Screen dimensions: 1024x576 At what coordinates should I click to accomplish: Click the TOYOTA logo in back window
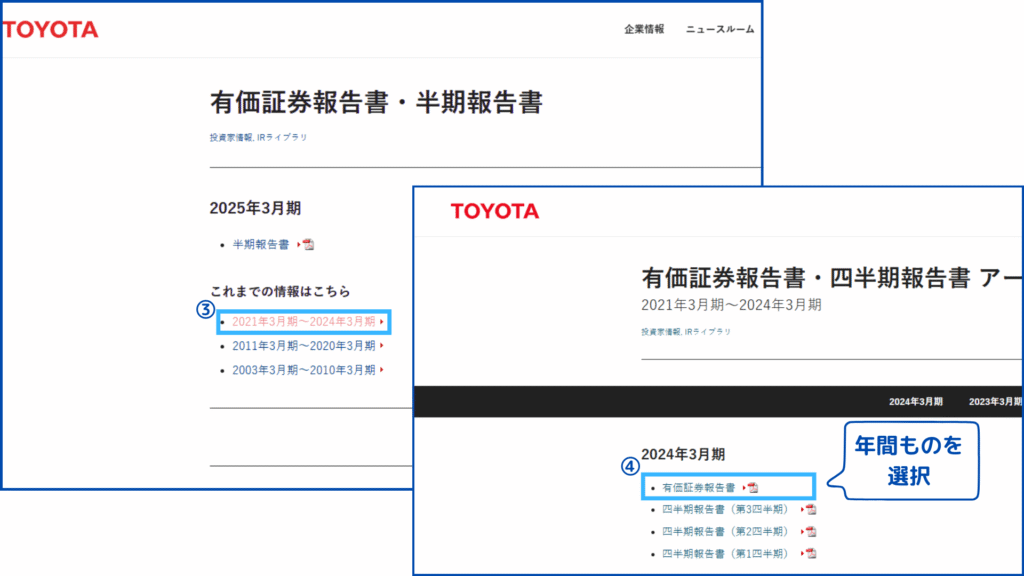tap(50, 29)
